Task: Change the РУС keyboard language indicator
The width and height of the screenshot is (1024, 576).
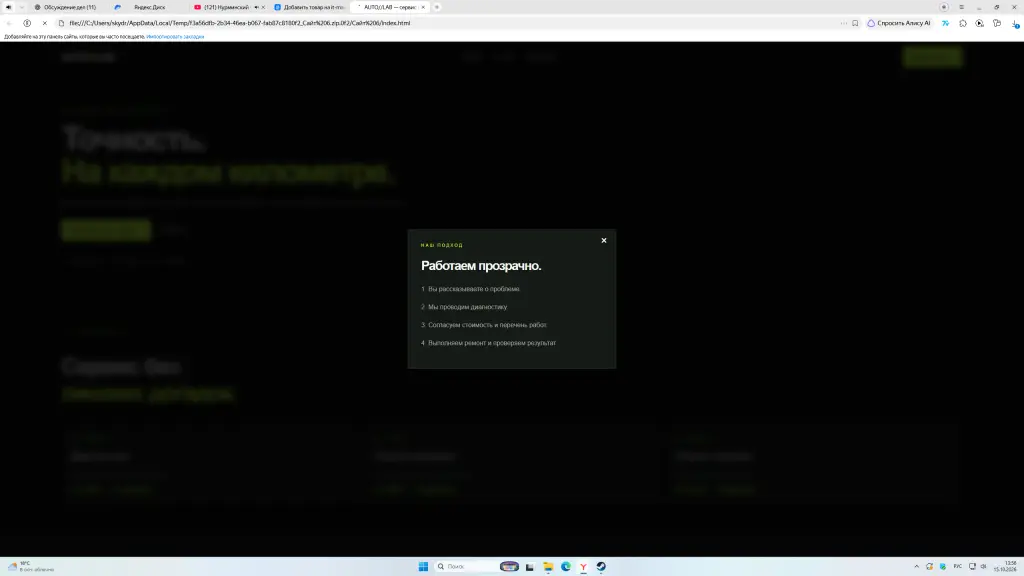Action: tap(957, 566)
